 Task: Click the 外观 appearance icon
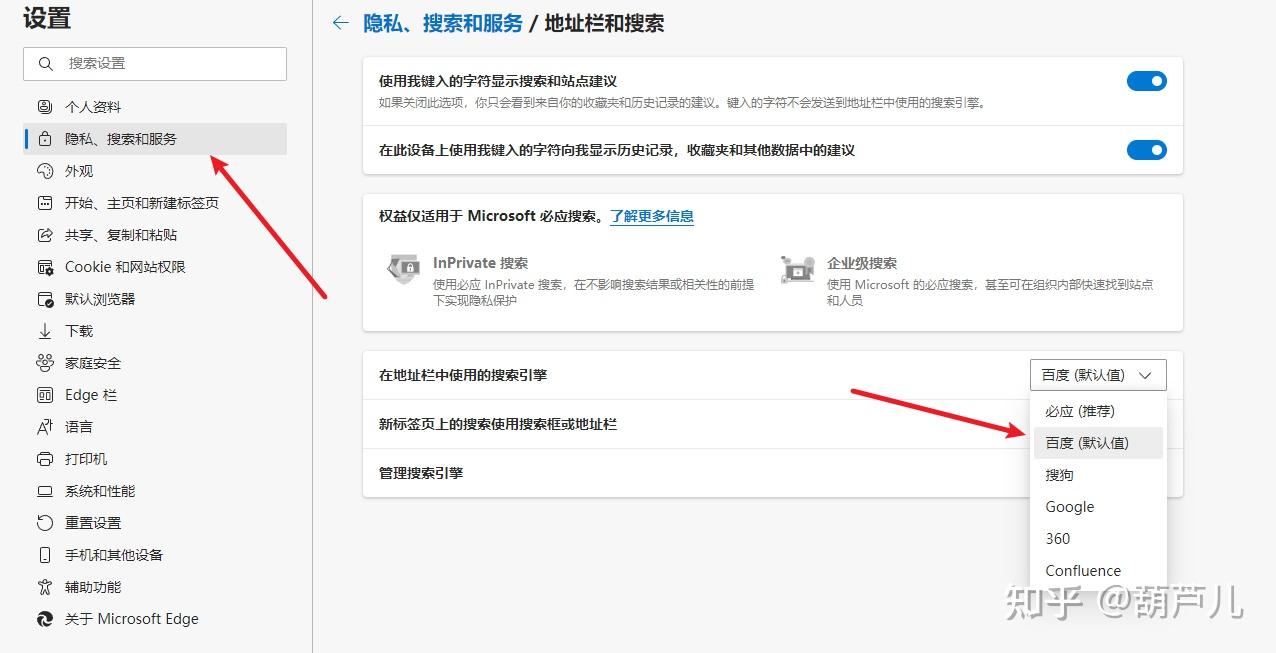(44, 171)
